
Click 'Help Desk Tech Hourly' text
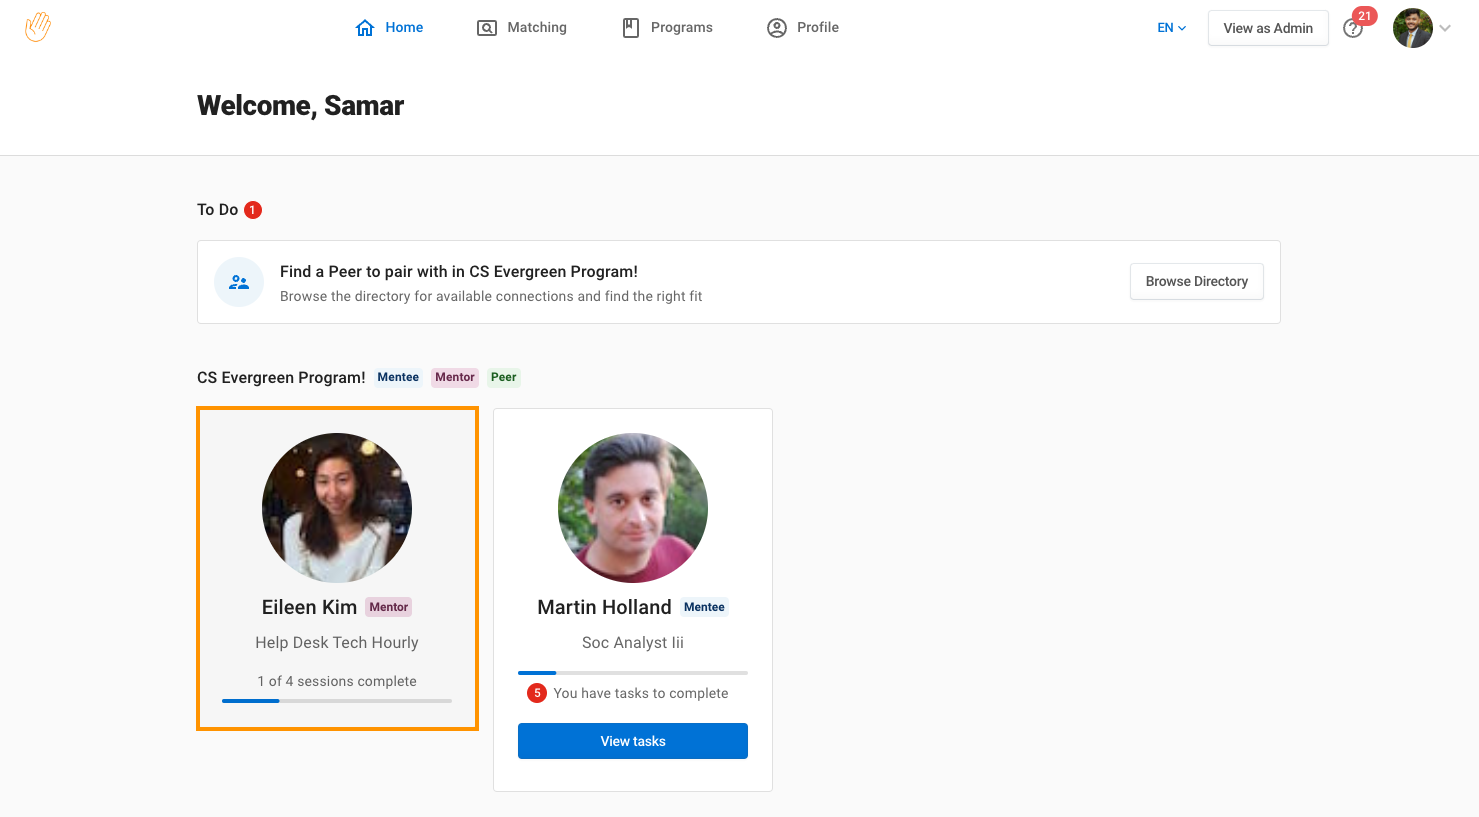pos(337,642)
